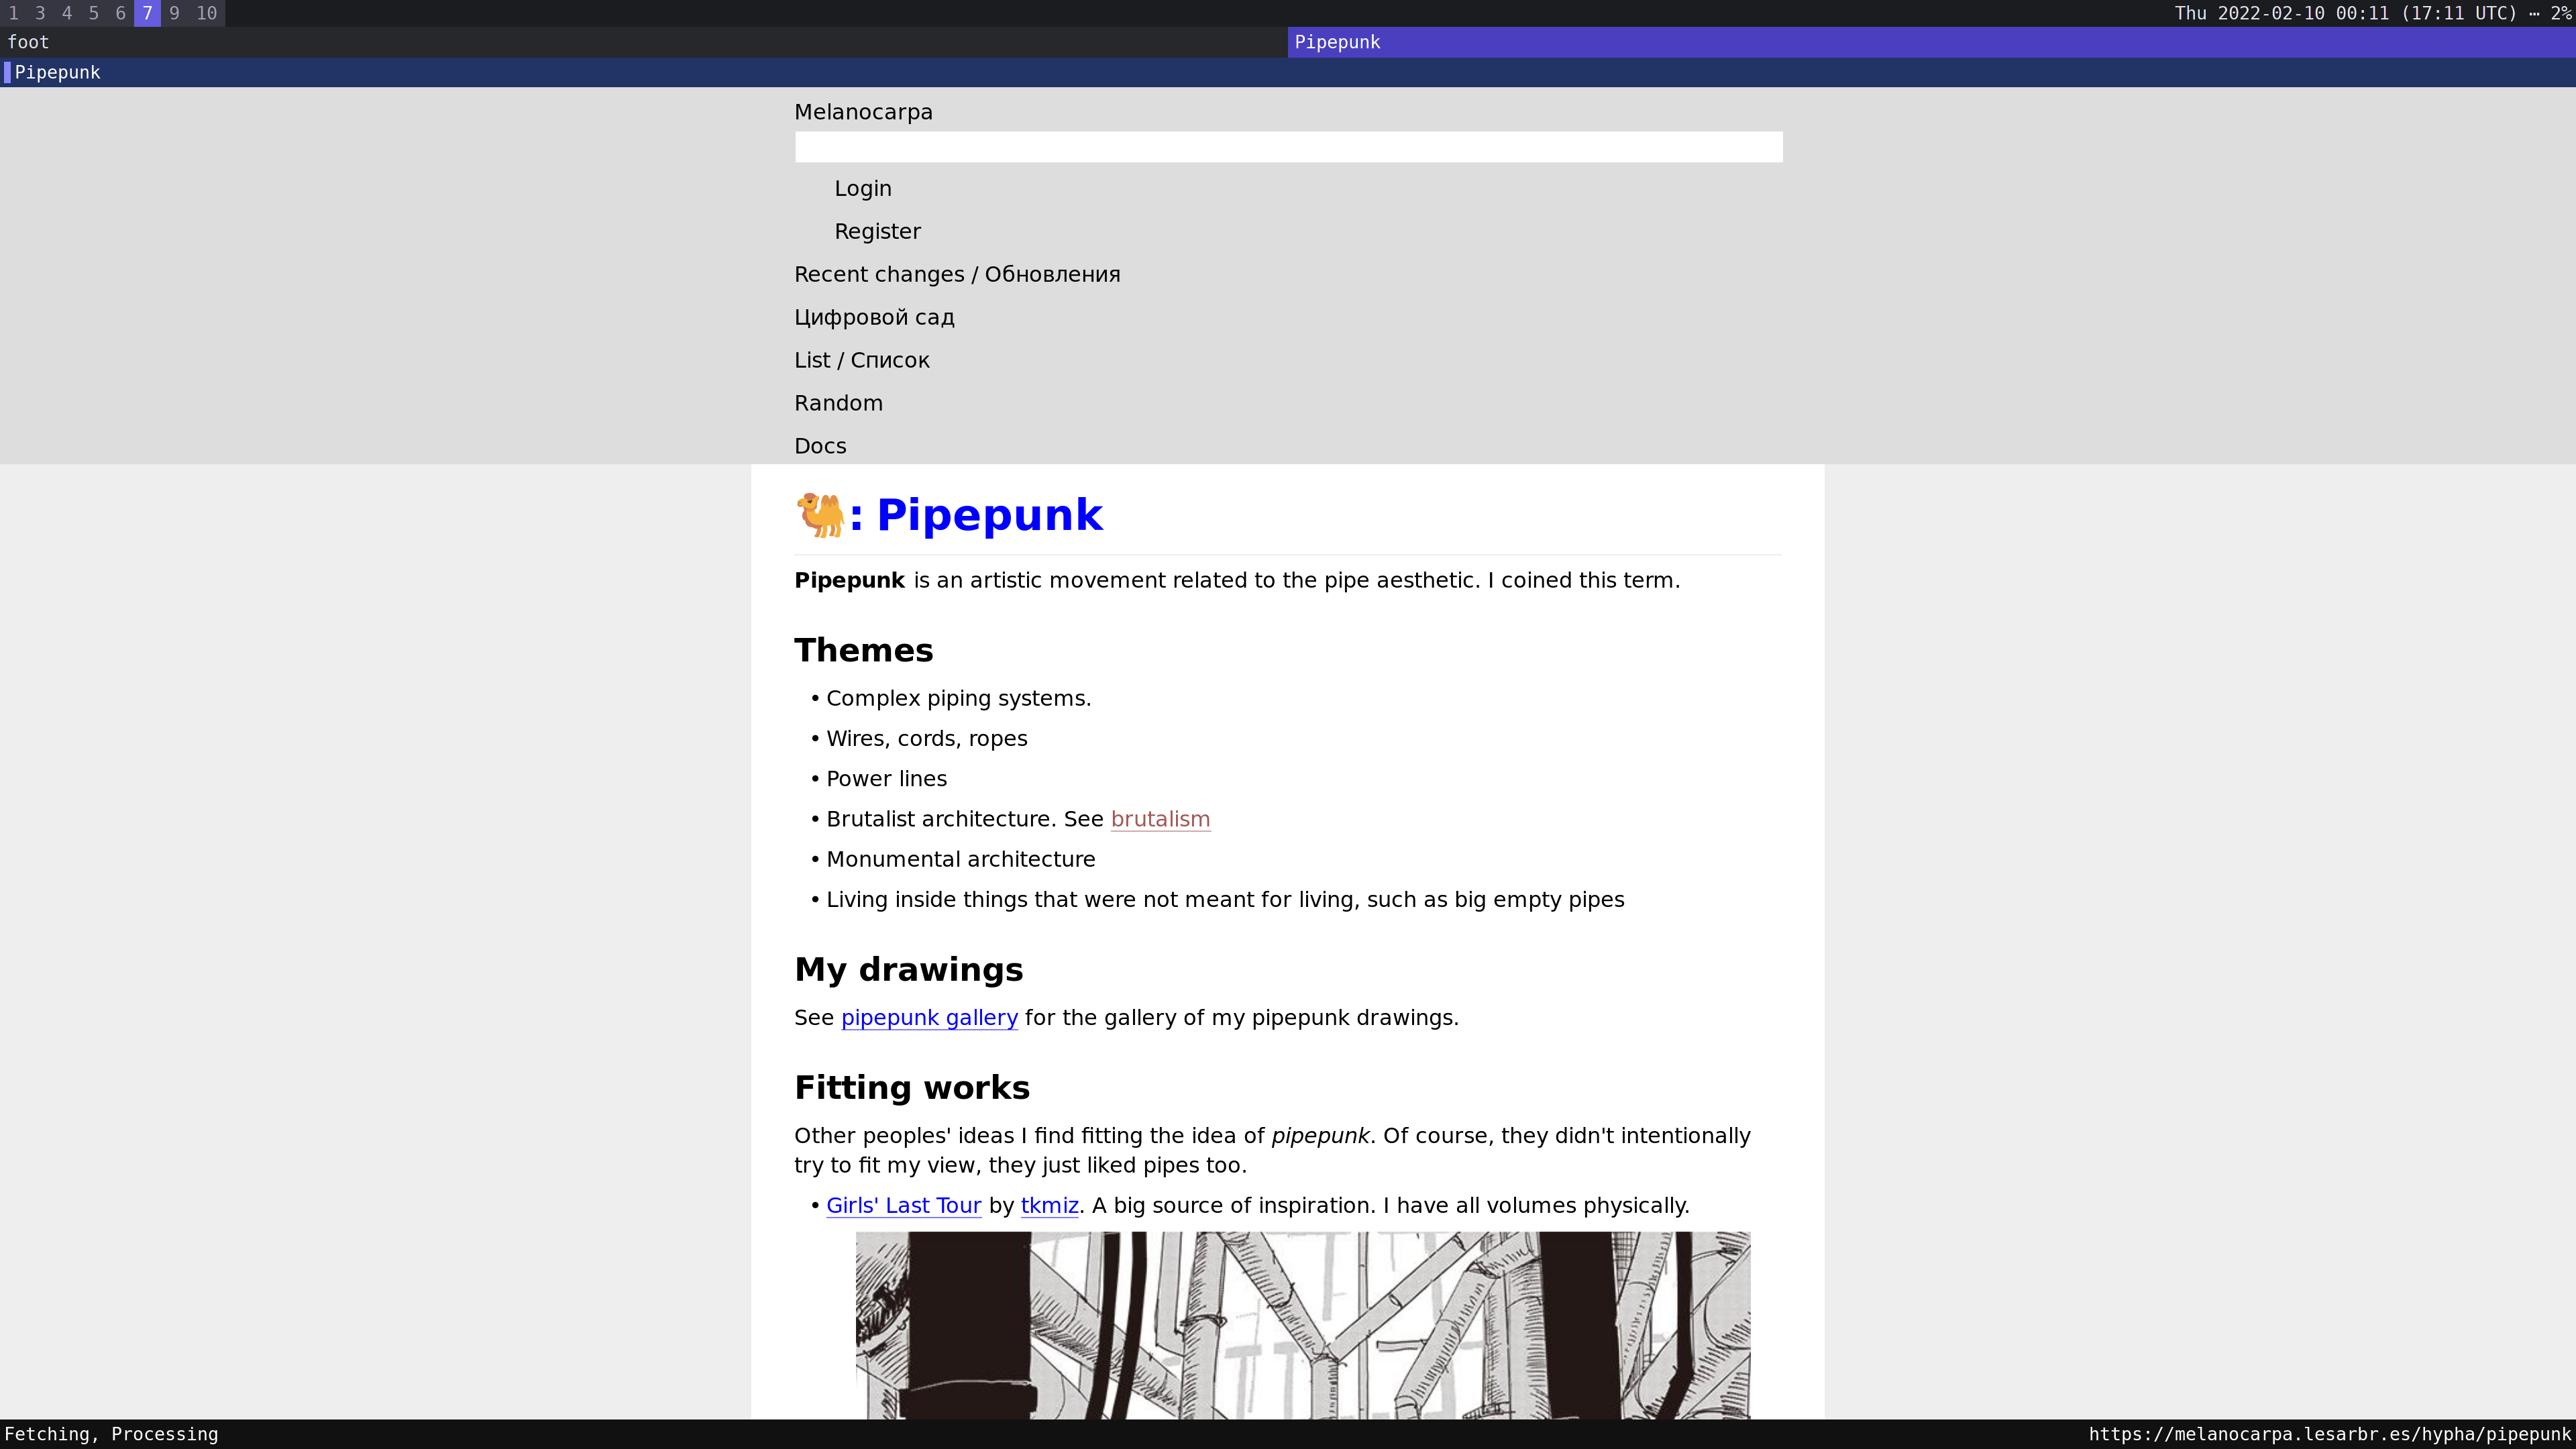Click the Fetching, Processing status text

point(111,1434)
